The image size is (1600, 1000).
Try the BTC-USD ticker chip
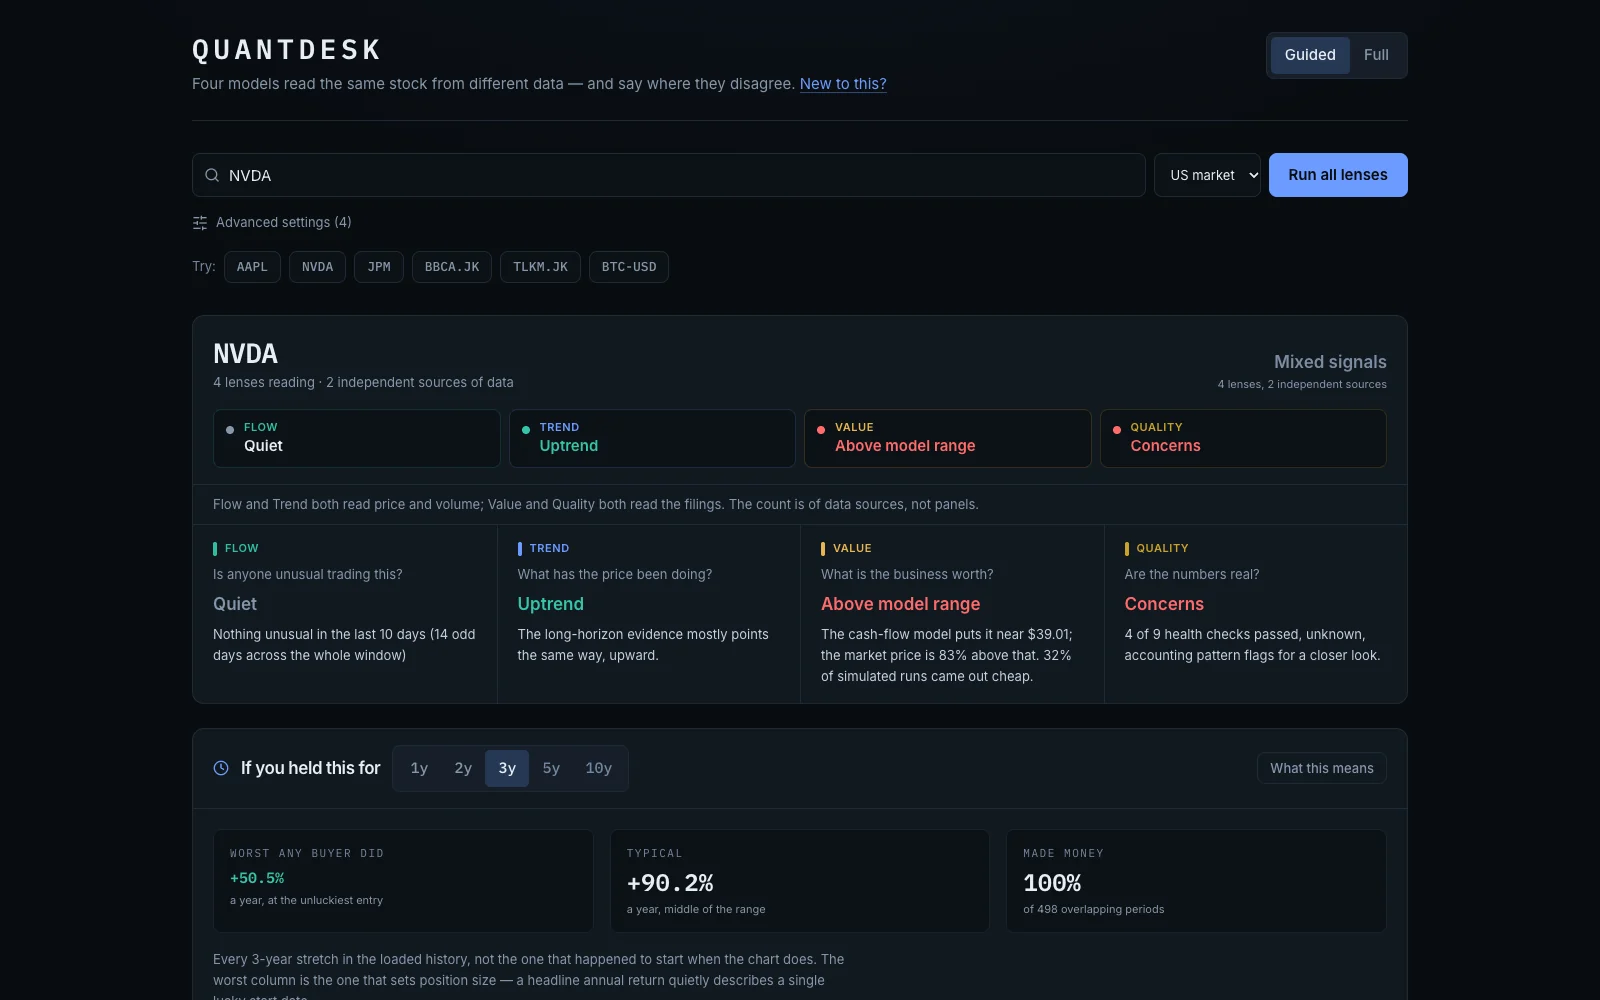(x=629, y=267)
